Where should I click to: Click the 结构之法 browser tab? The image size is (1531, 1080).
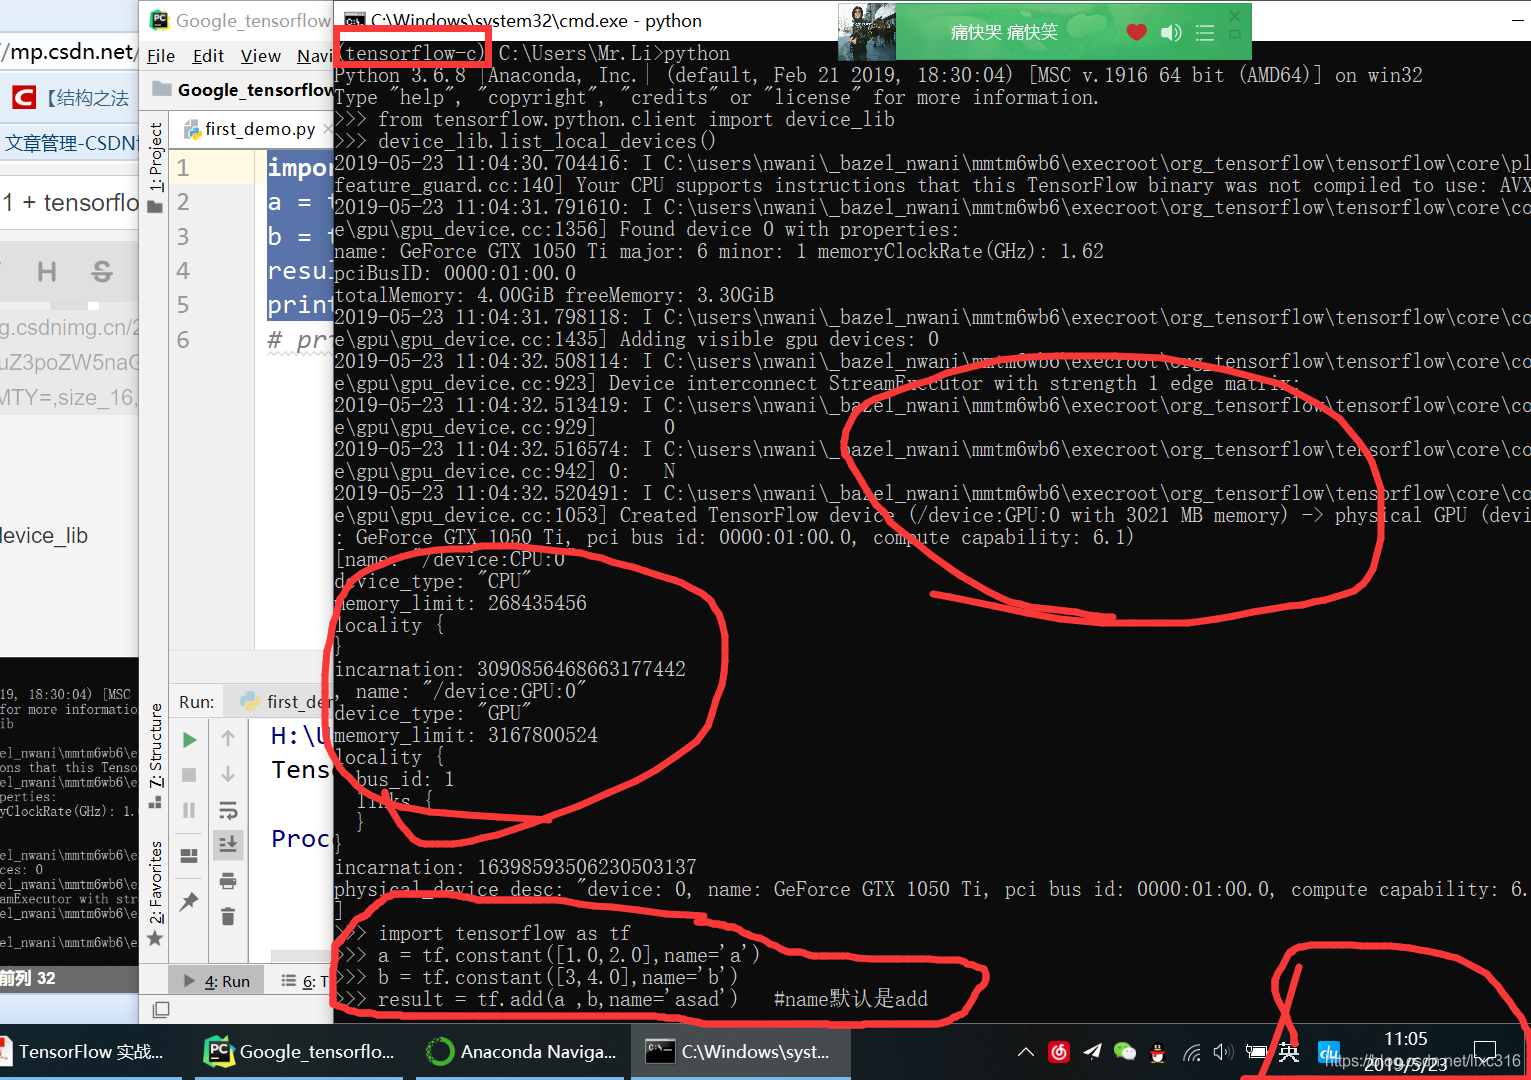pyautogui.click(x=70, y=97)
